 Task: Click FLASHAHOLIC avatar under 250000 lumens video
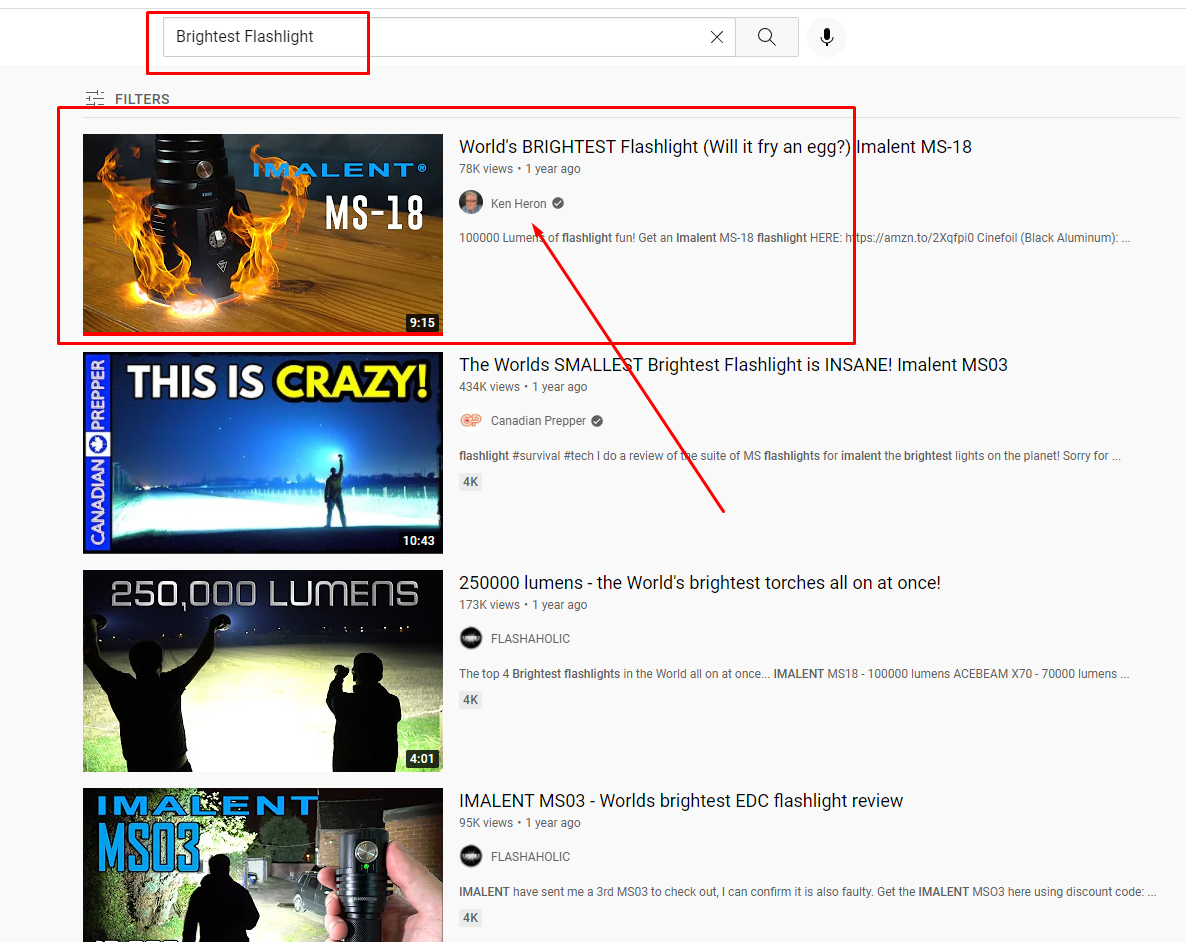point(471,639)
